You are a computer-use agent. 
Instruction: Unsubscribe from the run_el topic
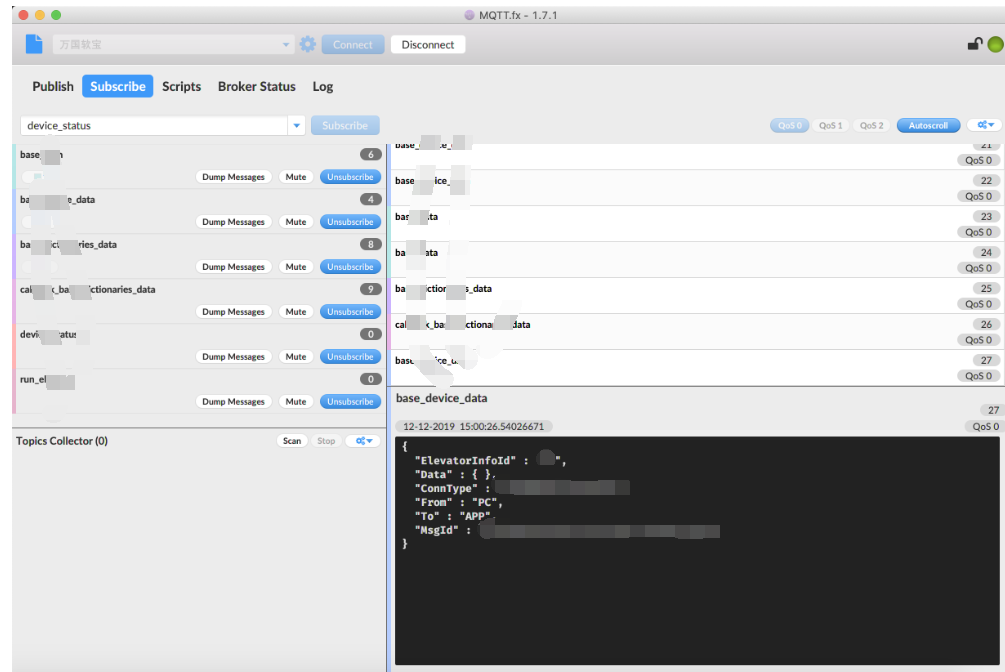point(350,401)
